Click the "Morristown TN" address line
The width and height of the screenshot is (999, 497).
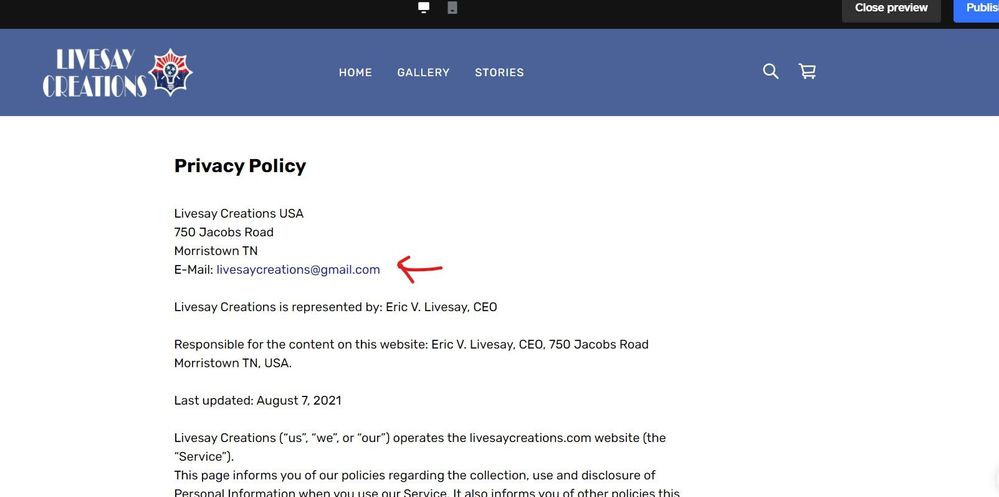pyautogui.click(x=216, y=251)
